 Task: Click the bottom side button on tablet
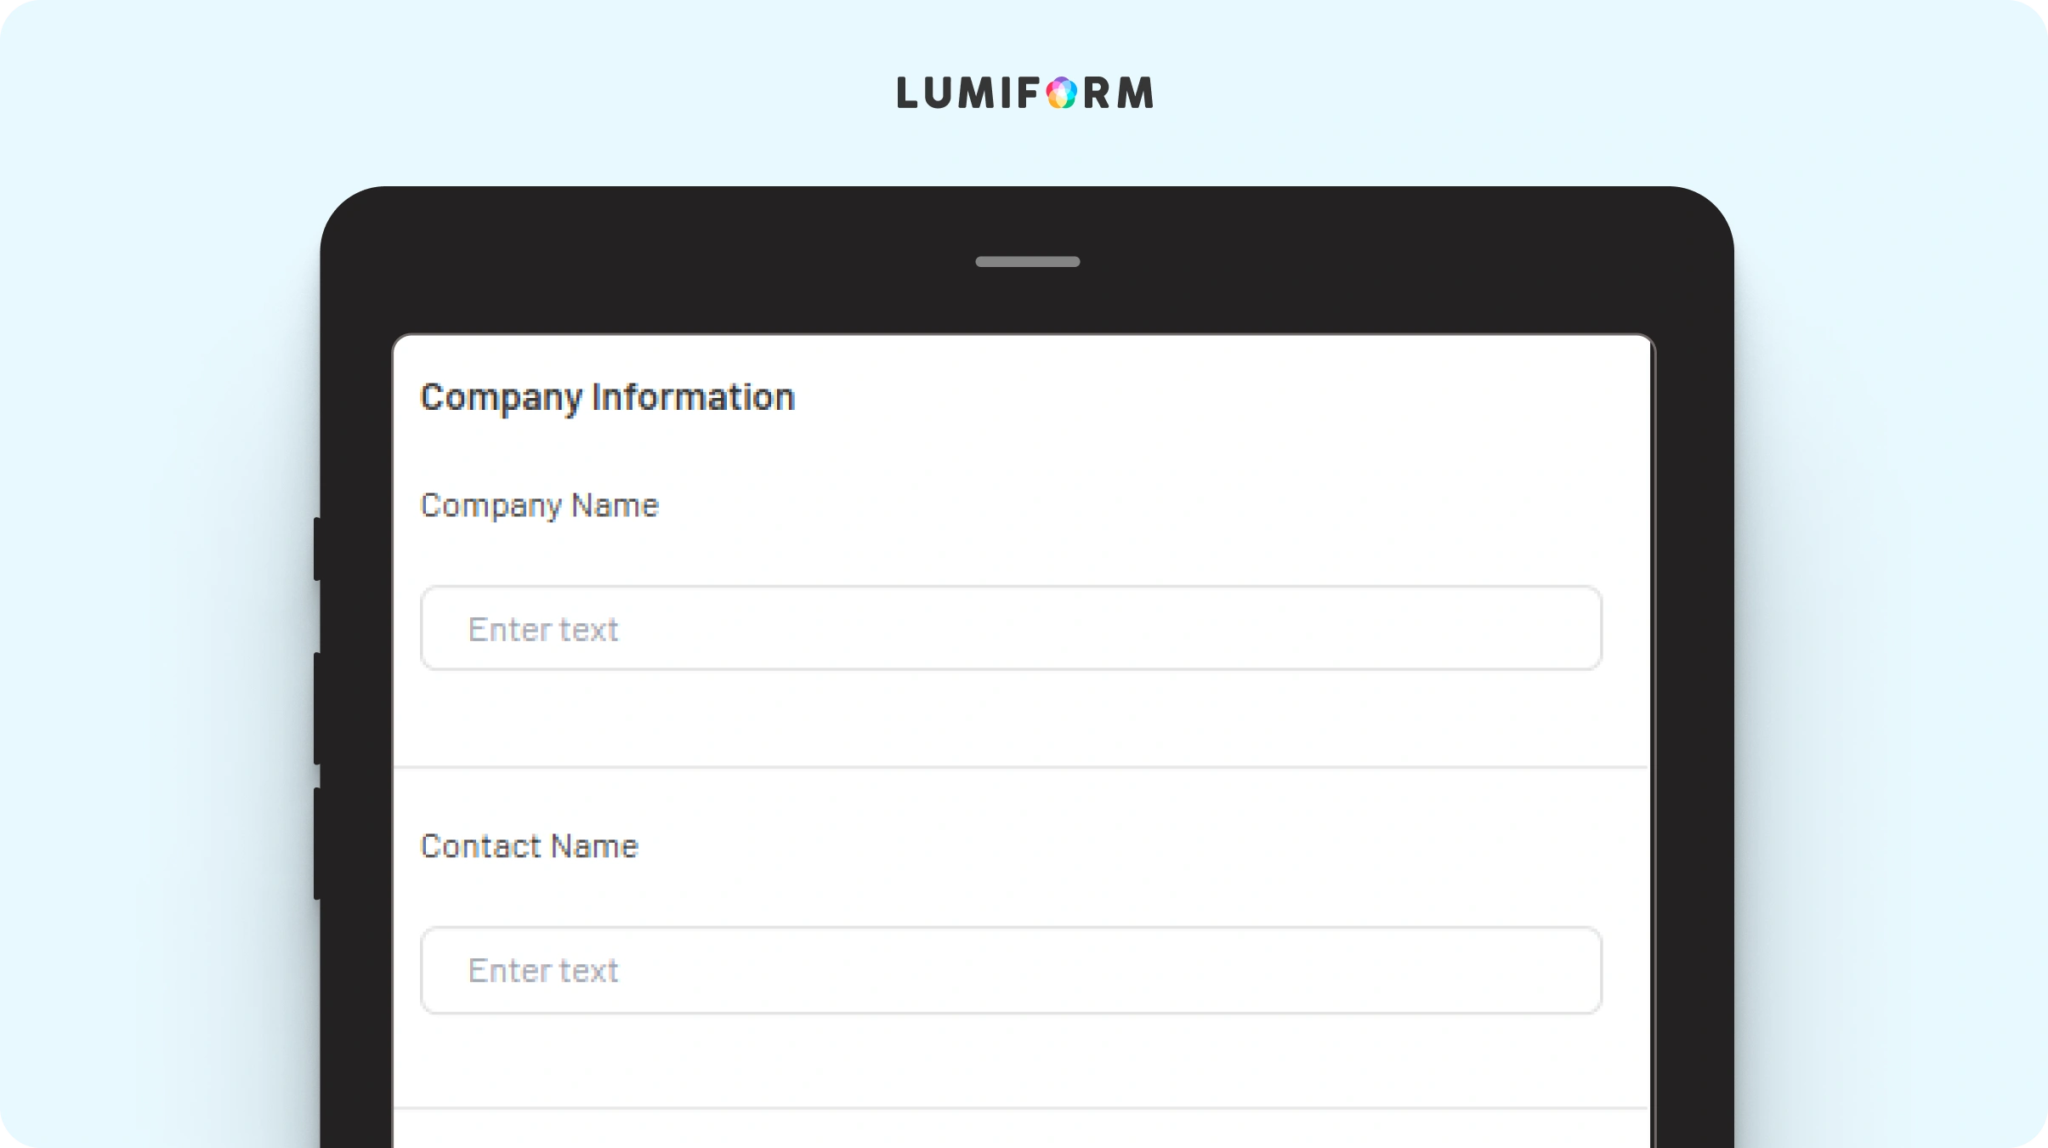pos(317,843)
